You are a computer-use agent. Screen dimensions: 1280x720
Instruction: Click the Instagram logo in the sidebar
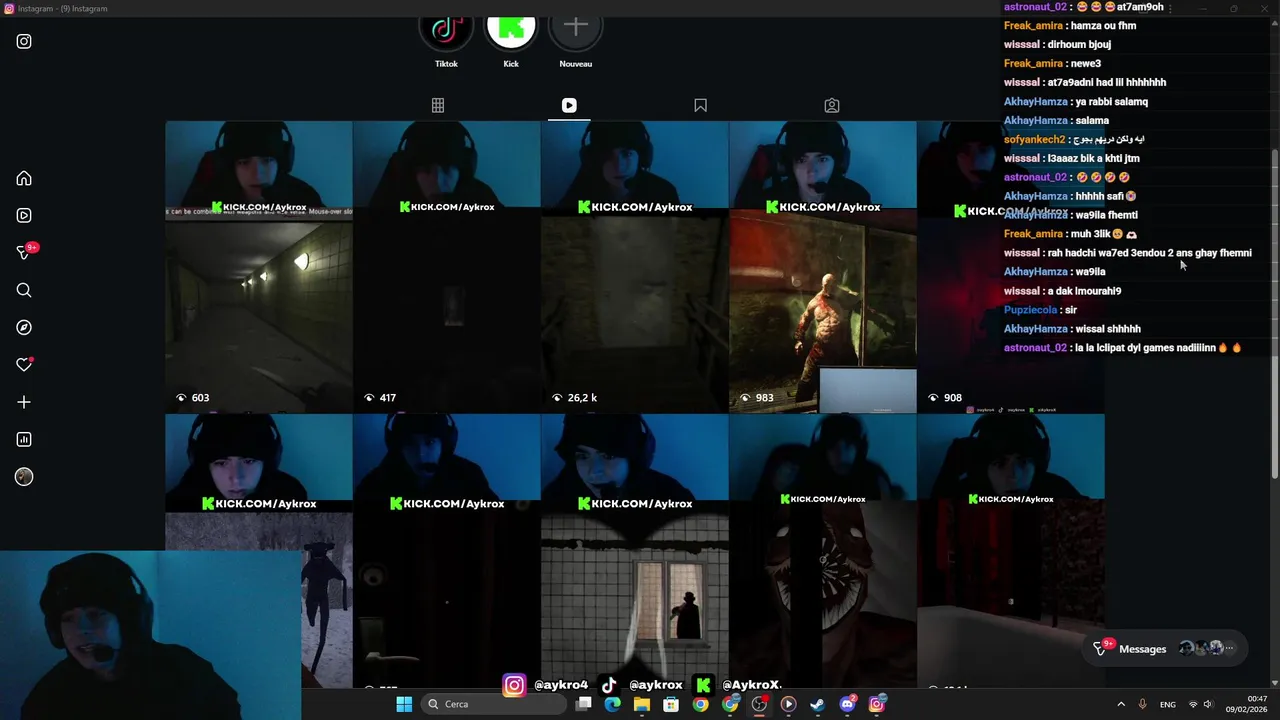[x=24, y=41]
